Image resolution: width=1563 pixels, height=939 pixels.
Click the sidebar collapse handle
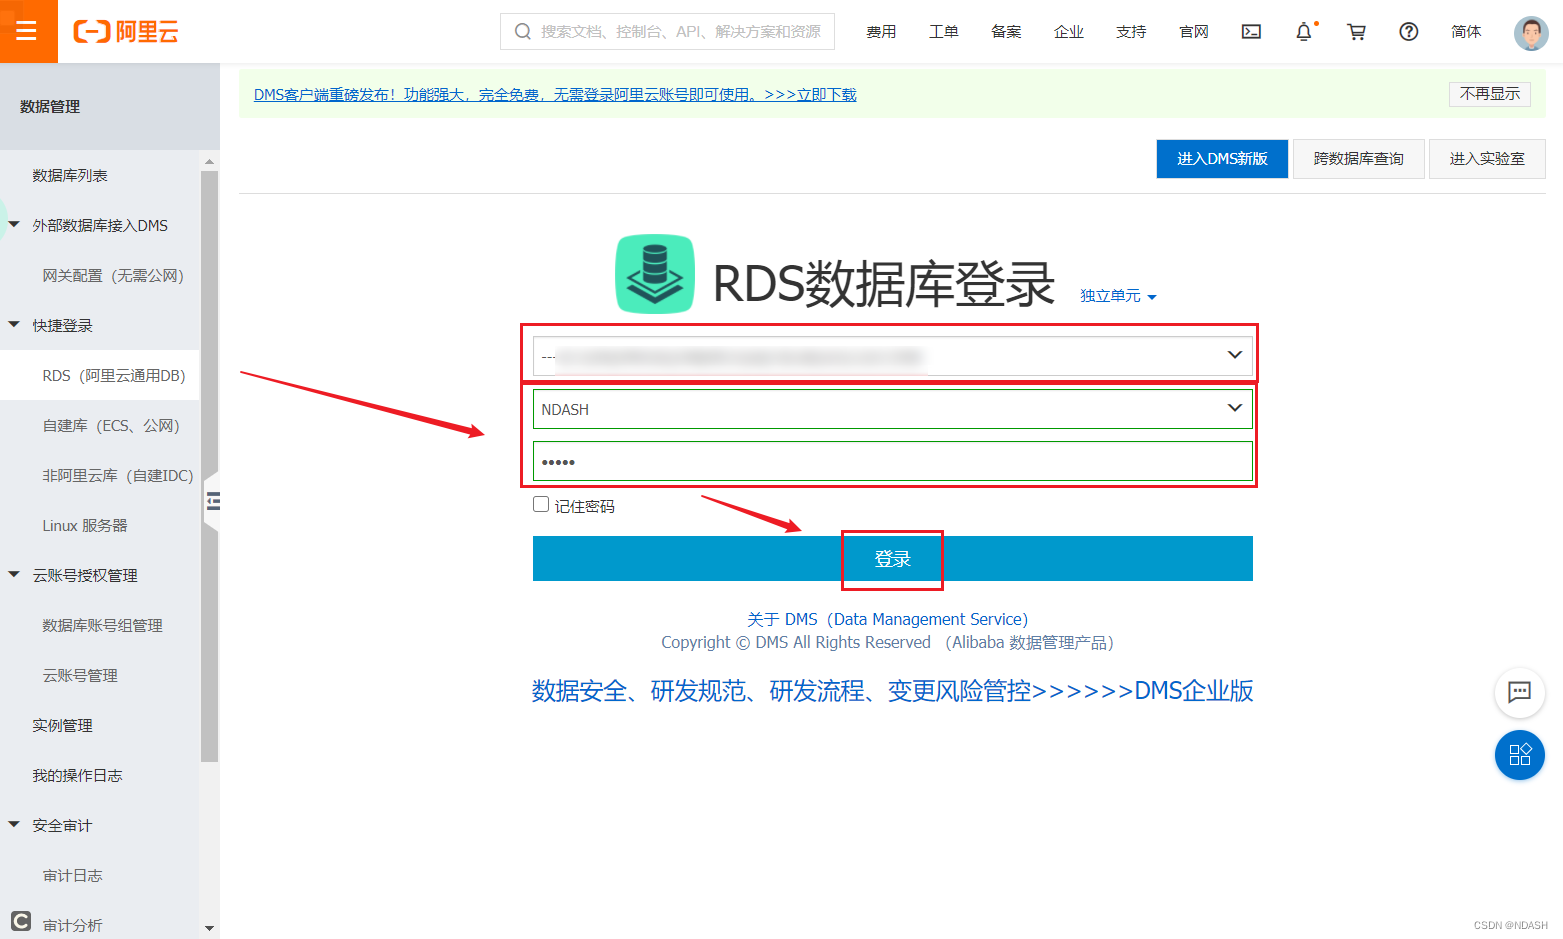(x=212, y=501)
